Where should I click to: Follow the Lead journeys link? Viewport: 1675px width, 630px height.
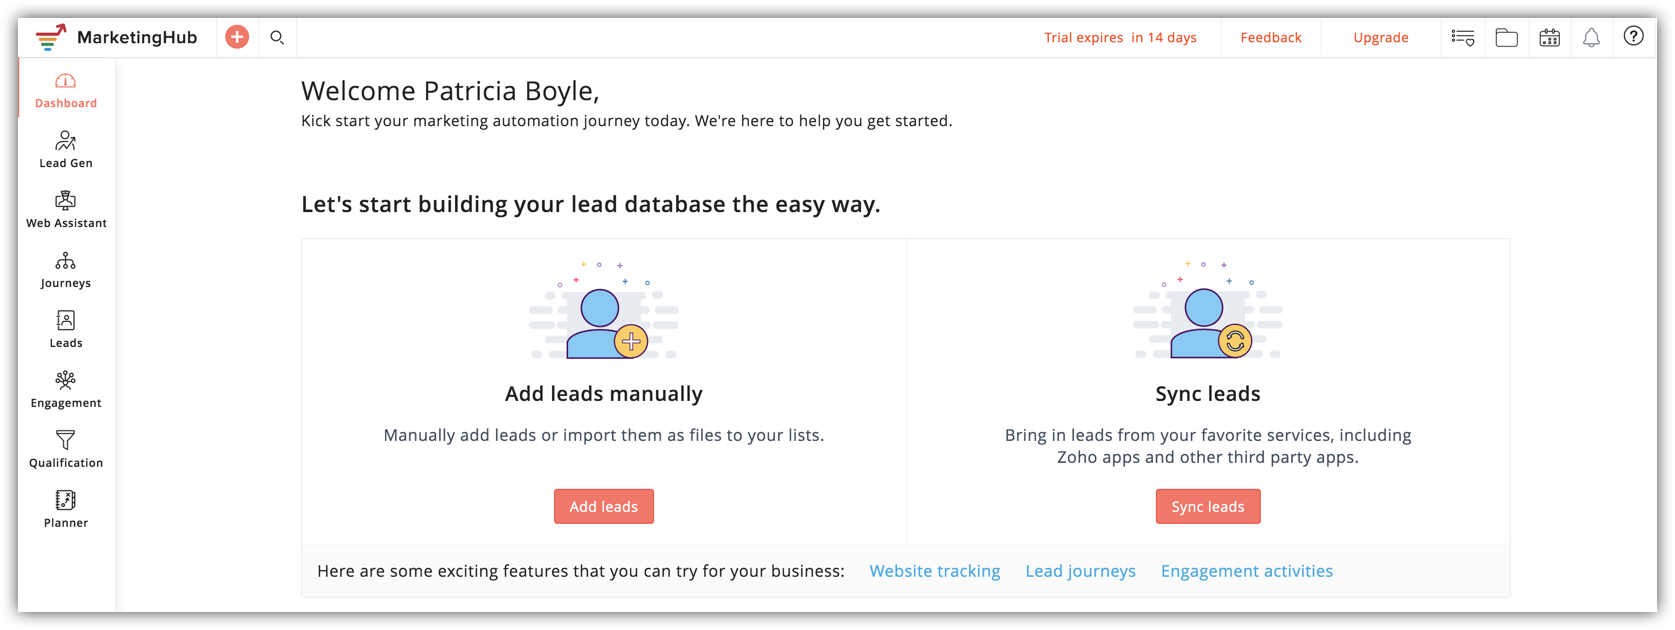pyautogui.click(x=1081, y=571)
